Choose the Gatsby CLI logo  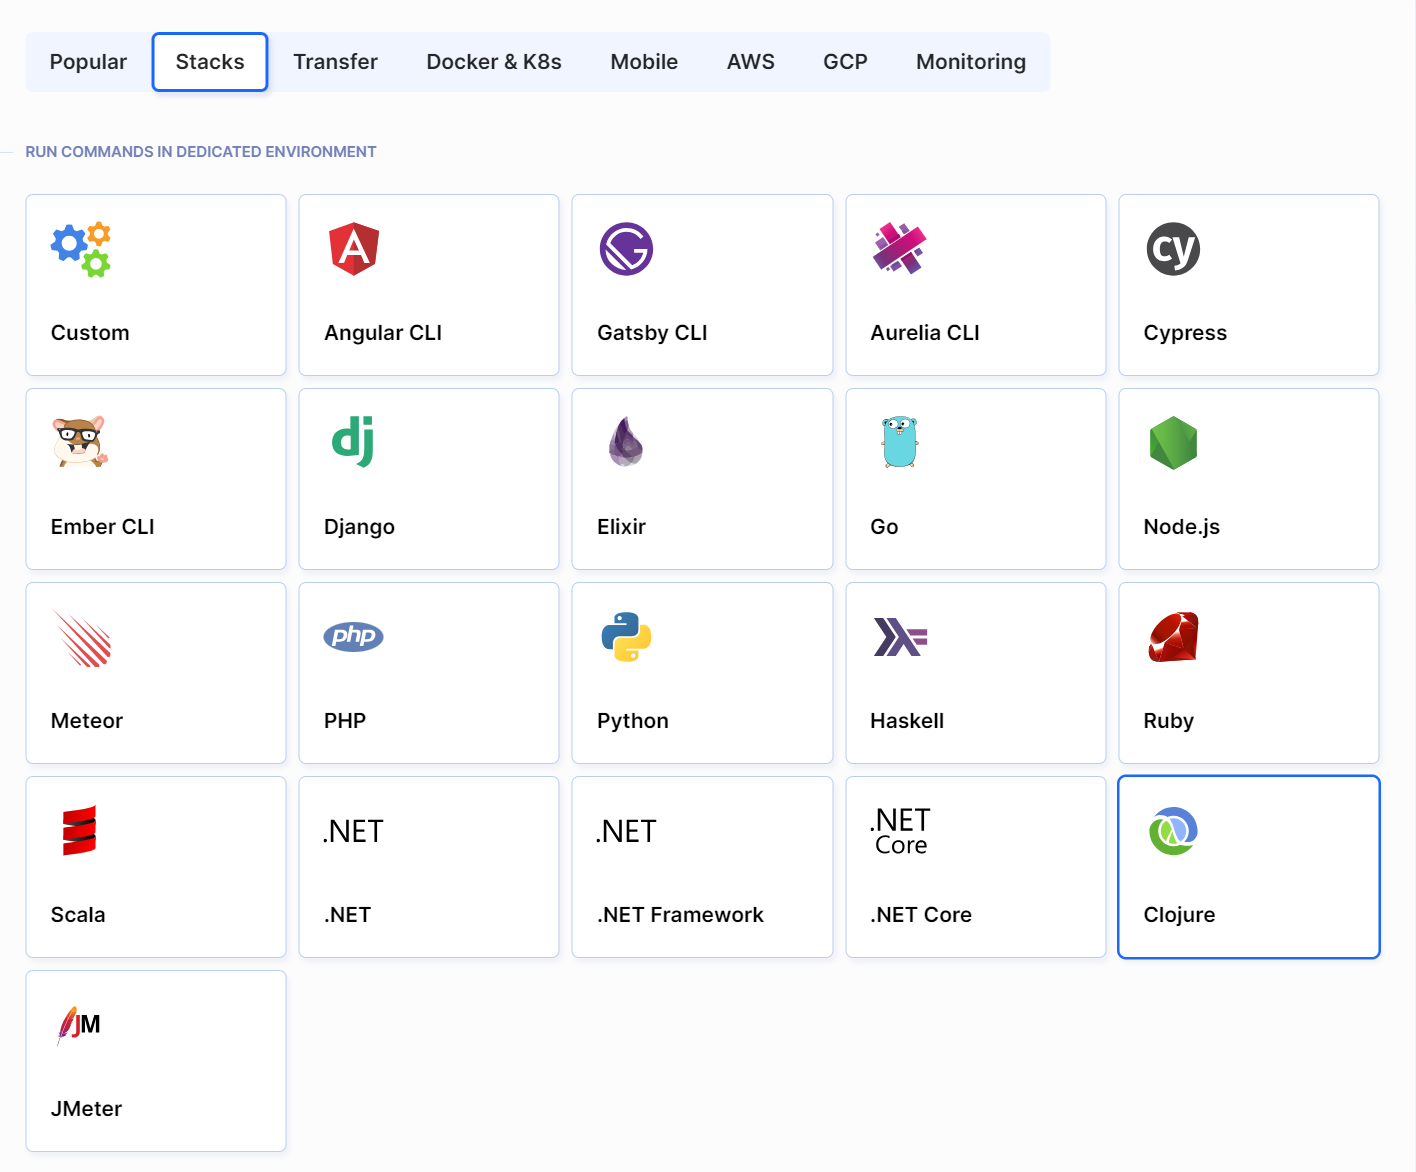pos(626,249)
